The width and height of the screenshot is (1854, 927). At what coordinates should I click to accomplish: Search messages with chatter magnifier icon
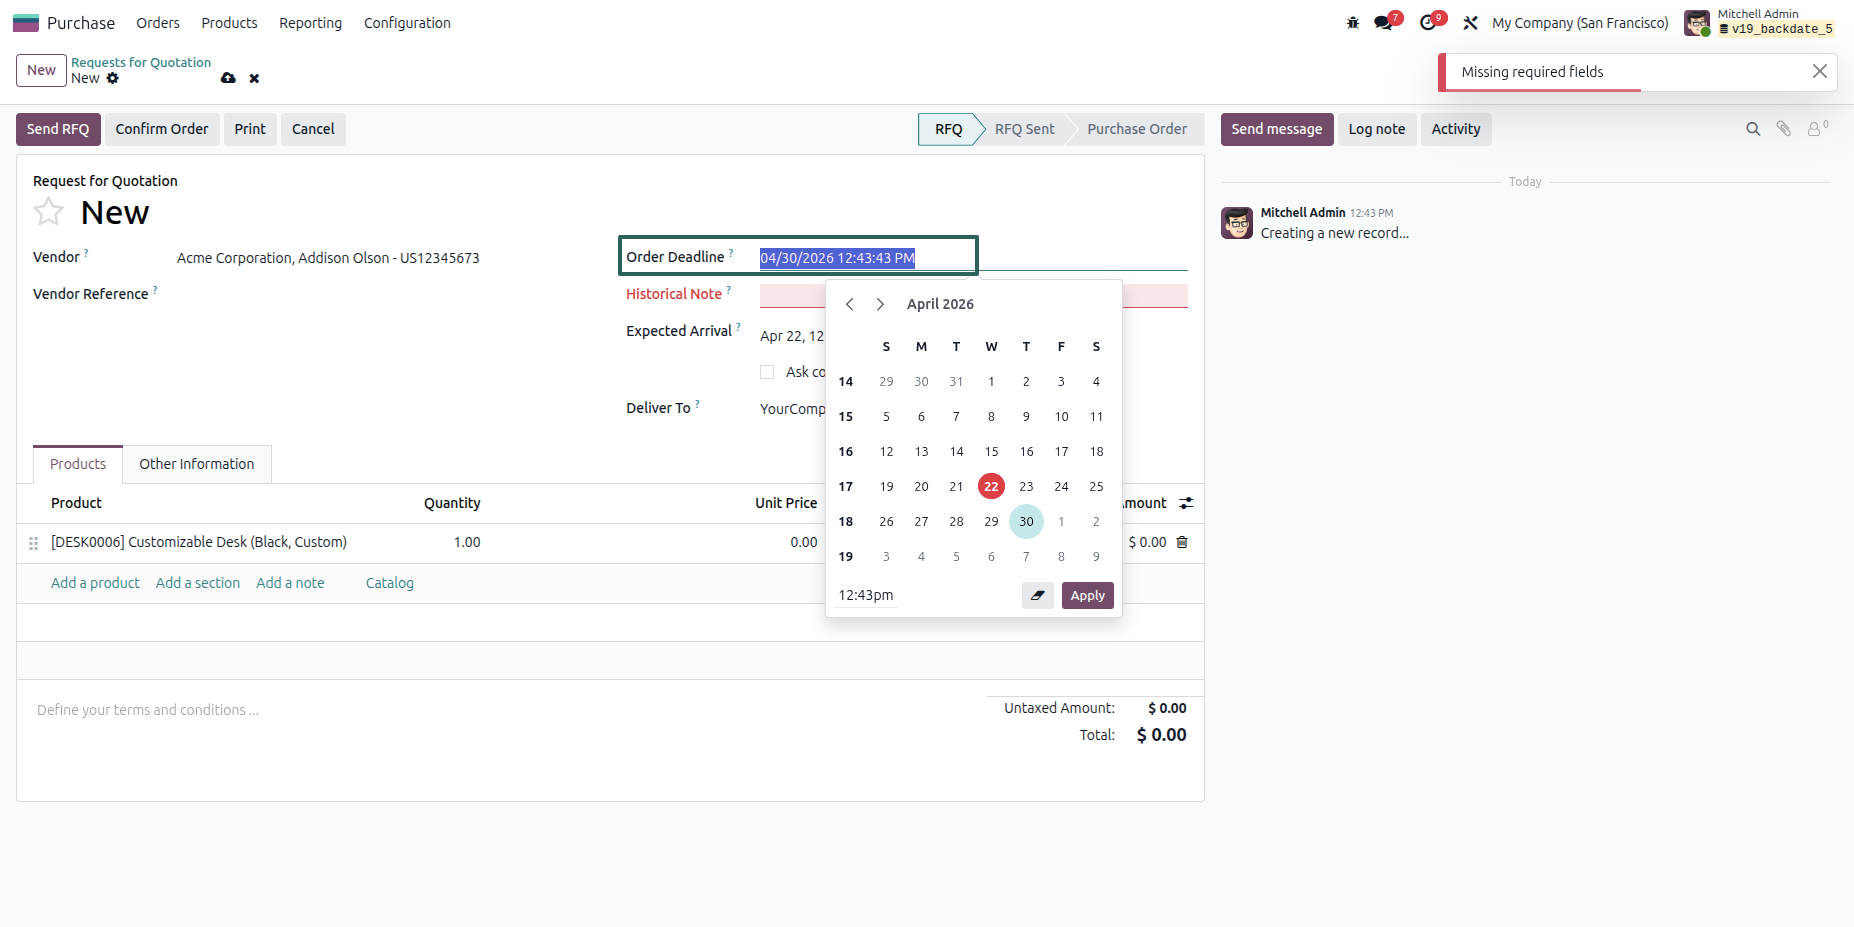(1753, 129)
